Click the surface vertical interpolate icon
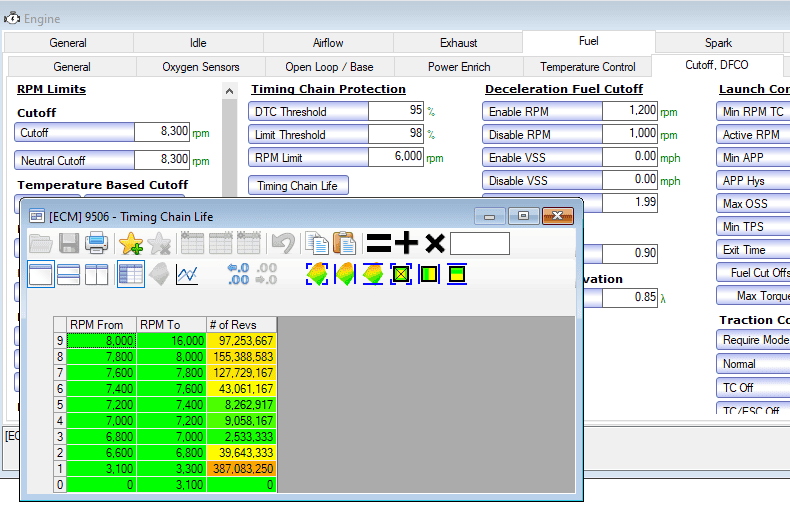 click(373, 275)
